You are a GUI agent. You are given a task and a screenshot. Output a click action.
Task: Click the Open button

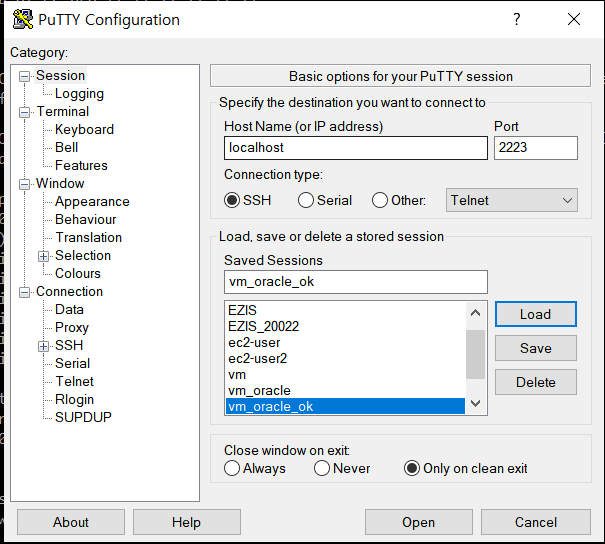419,522
